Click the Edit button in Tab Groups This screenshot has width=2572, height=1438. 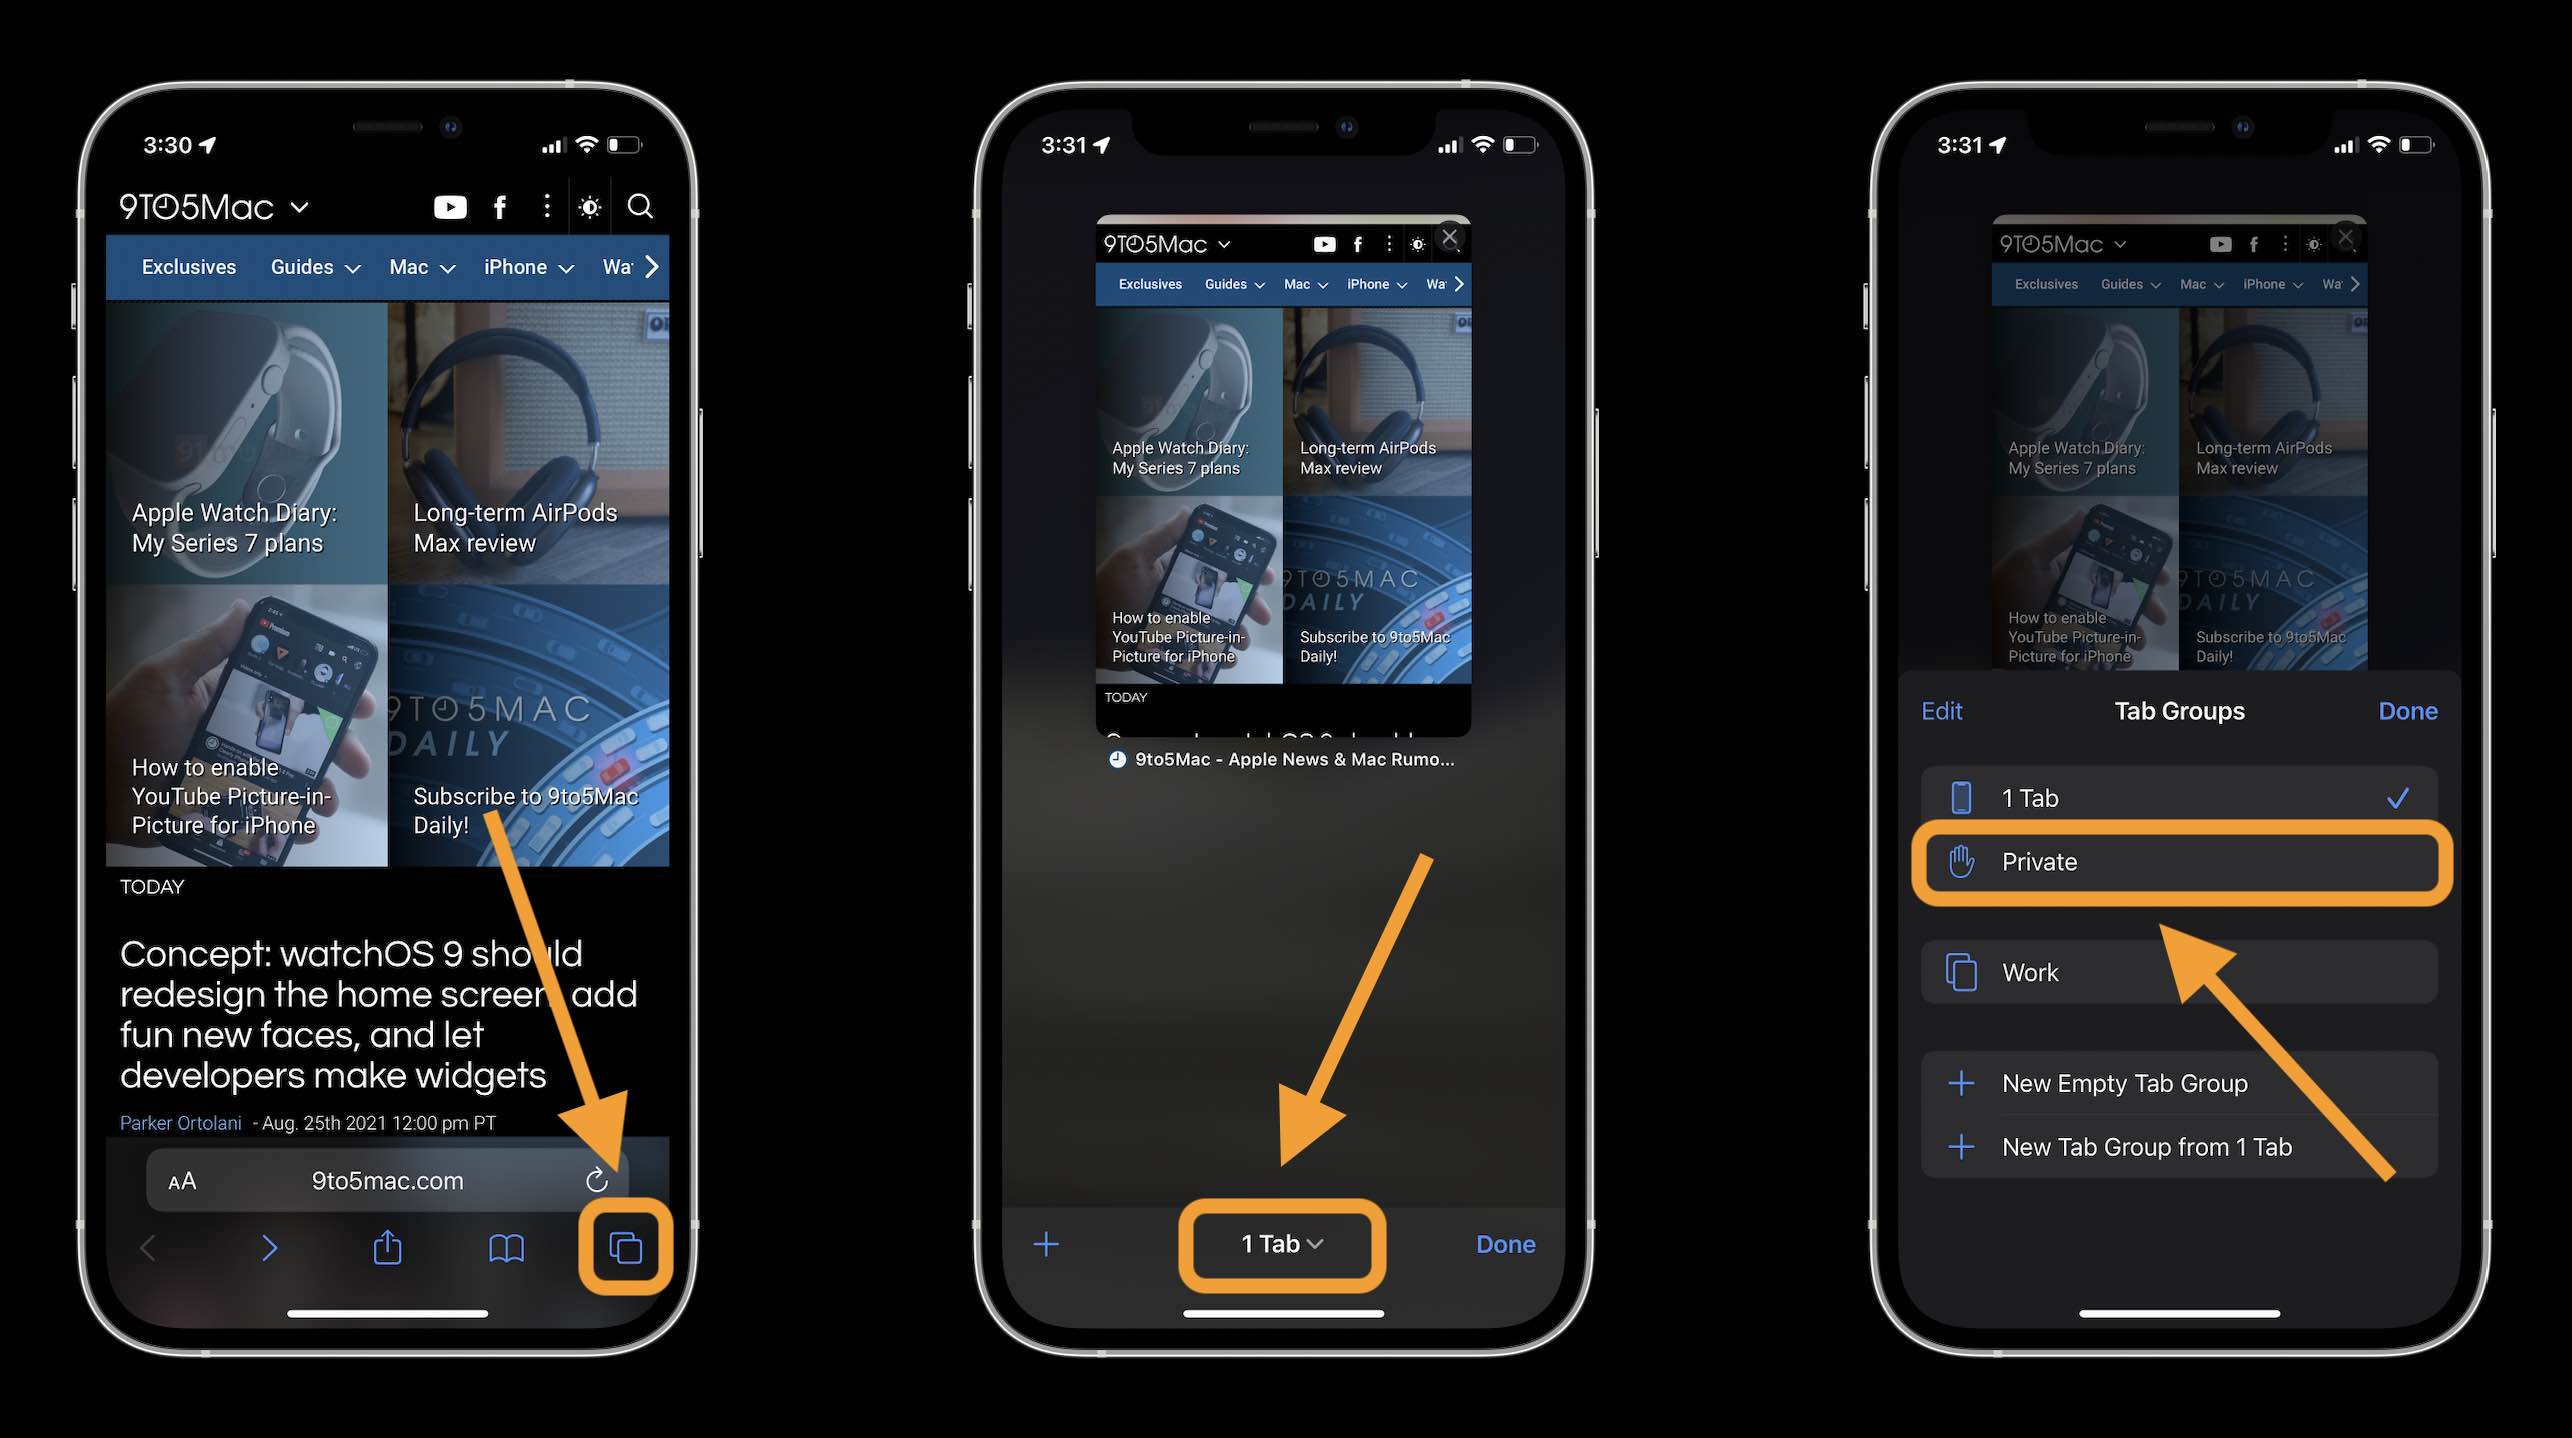click(x=1943, y=712)
